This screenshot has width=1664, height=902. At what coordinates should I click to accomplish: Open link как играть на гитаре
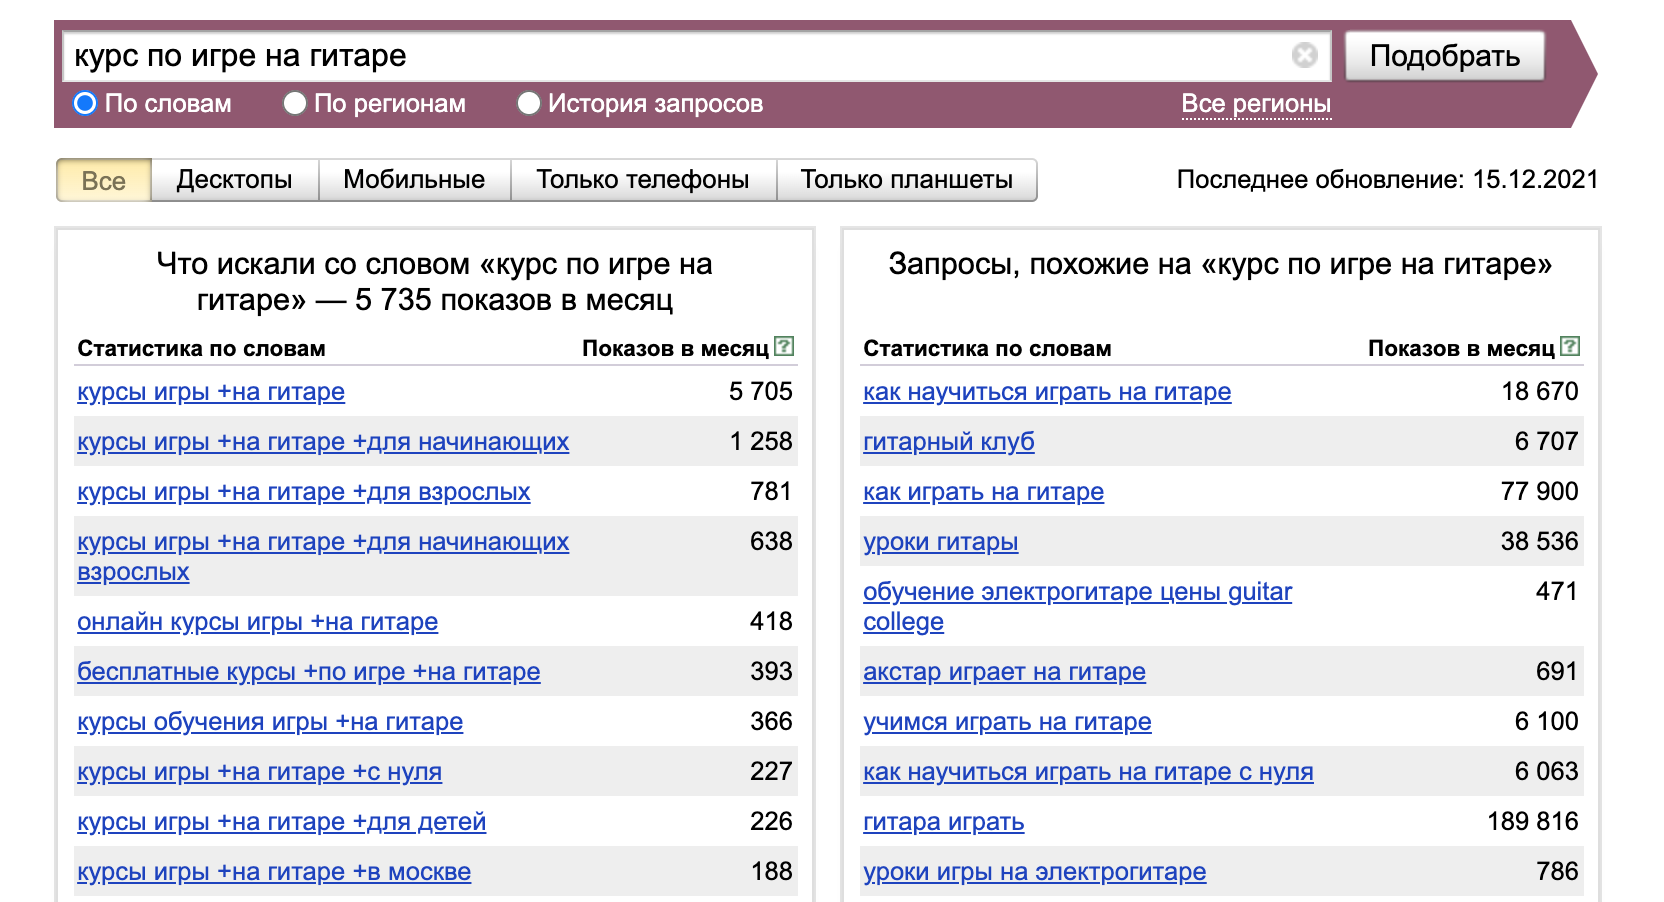click(984, 492)
